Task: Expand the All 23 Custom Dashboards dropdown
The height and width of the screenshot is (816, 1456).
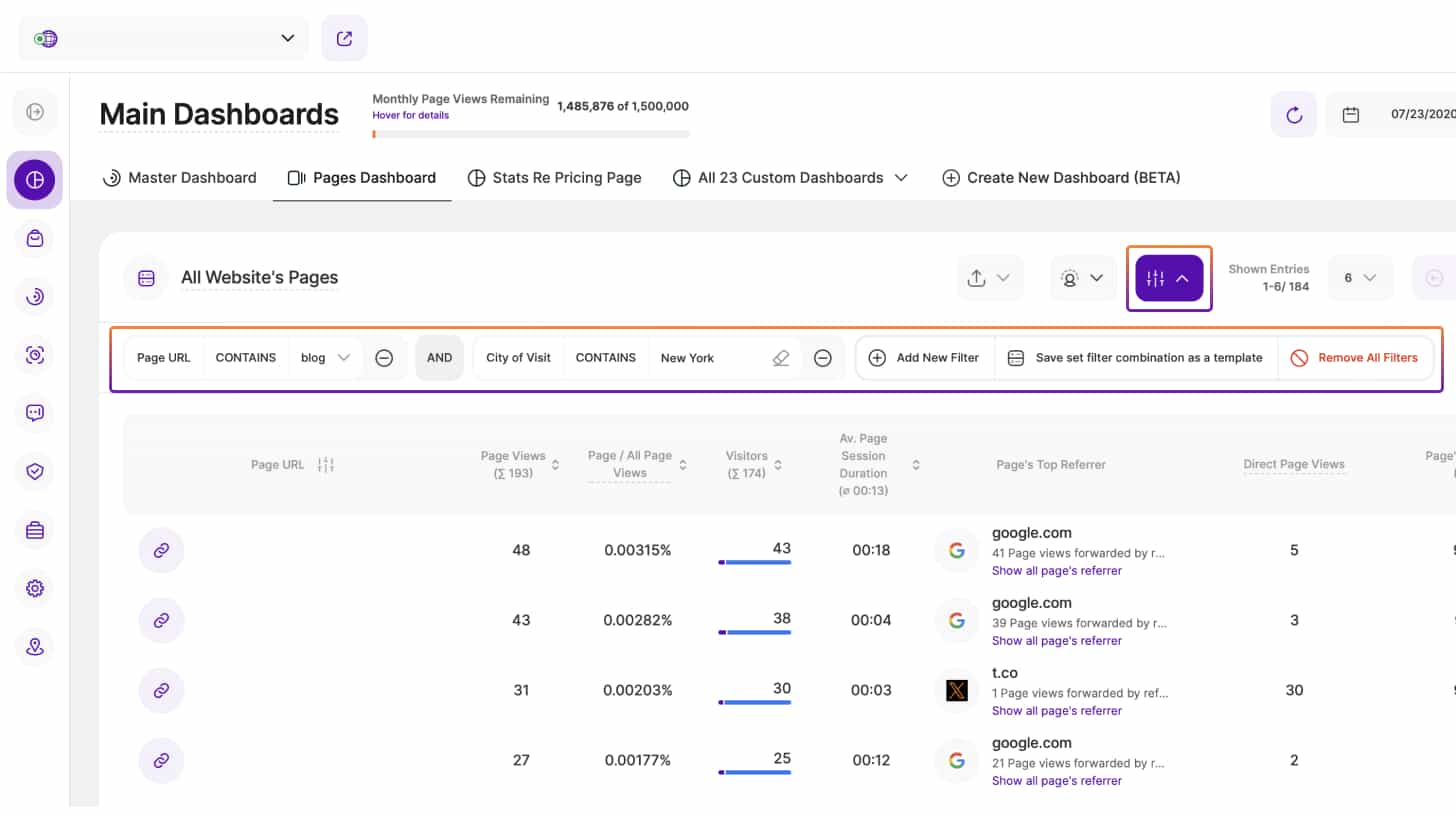Action: [790, 178]
